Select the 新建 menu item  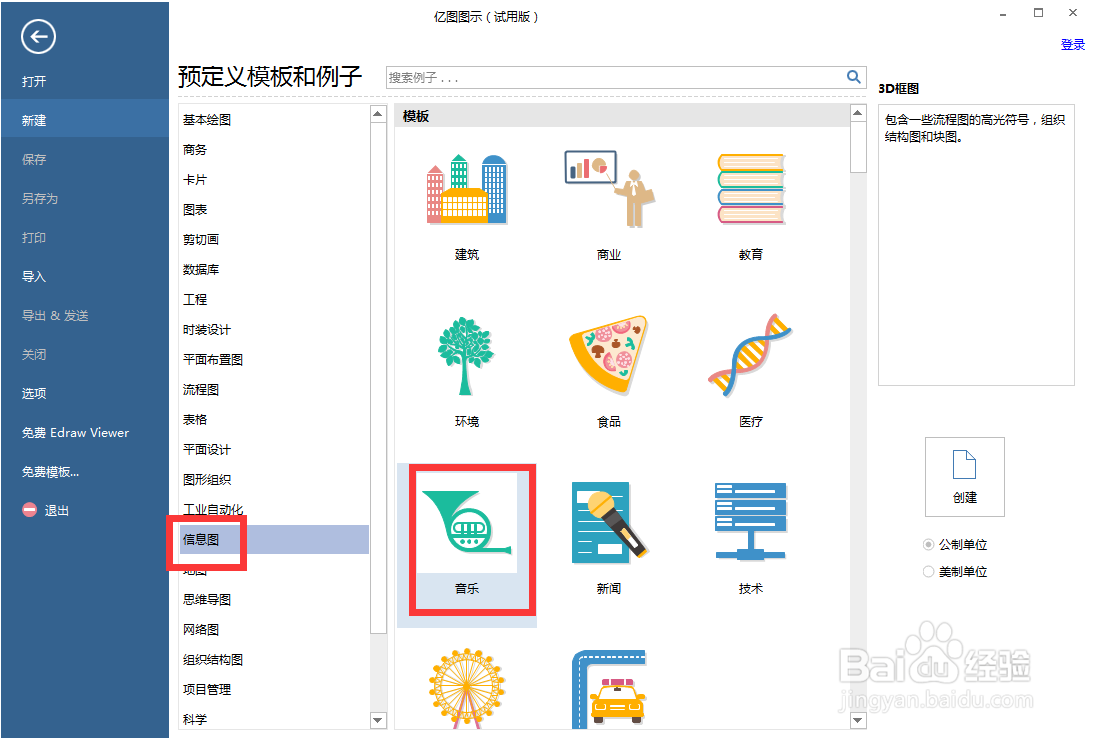(x=84, y=121)
